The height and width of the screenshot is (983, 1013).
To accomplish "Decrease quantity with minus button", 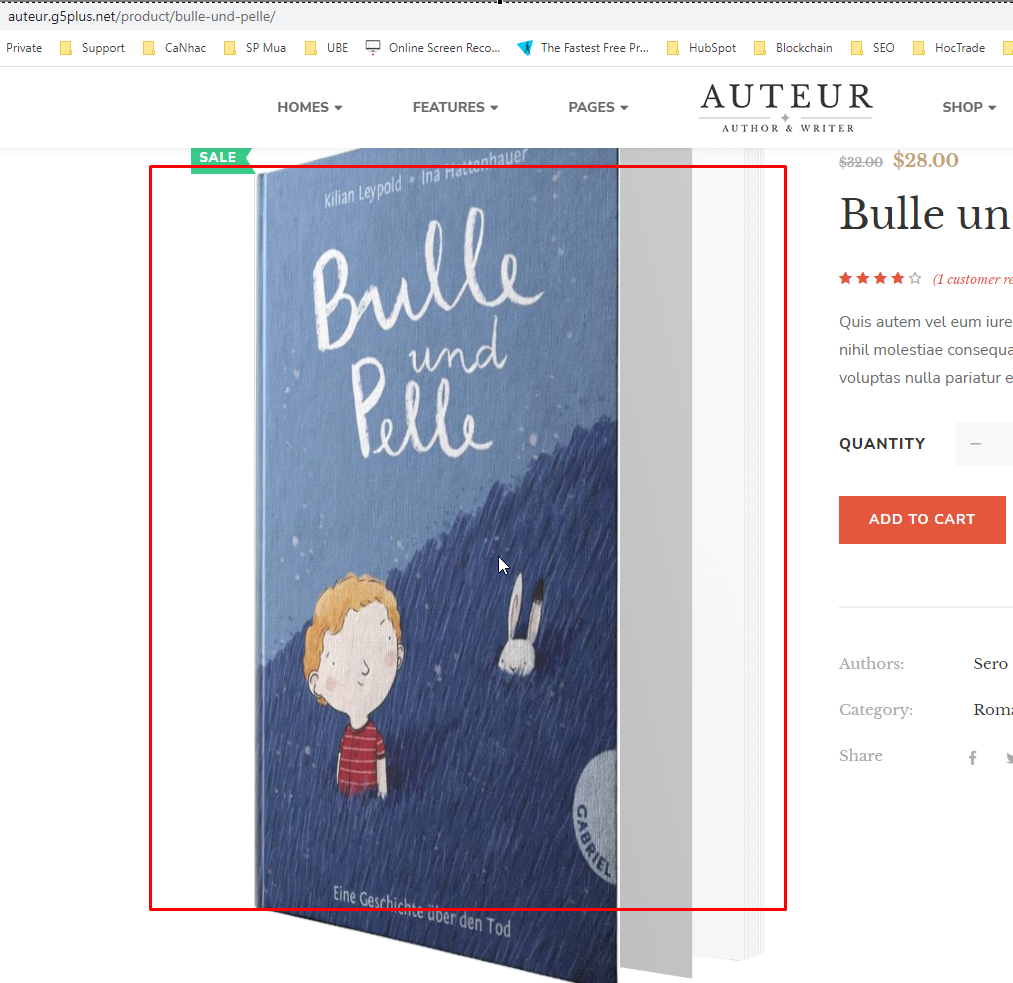I will (976, 444).
